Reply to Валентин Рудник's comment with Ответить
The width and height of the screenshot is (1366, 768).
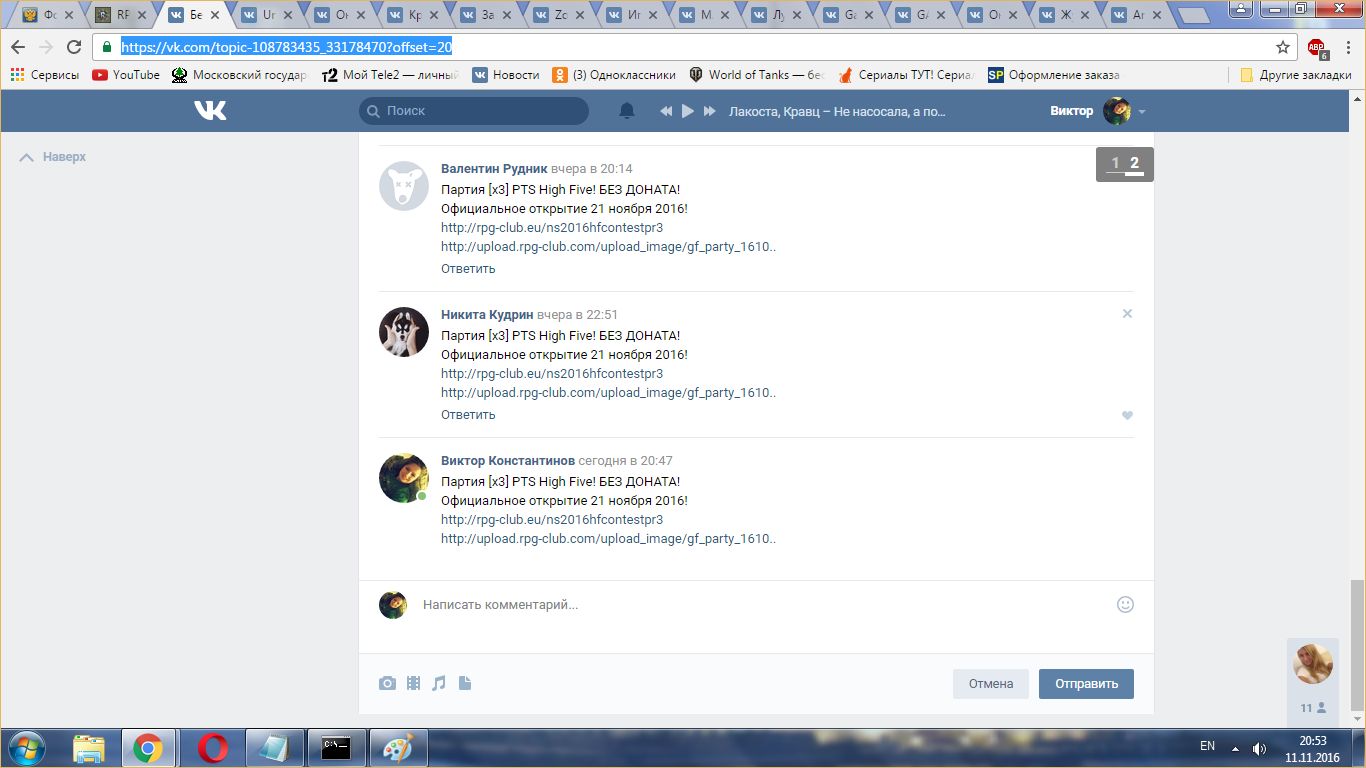(x=468, y=269)
